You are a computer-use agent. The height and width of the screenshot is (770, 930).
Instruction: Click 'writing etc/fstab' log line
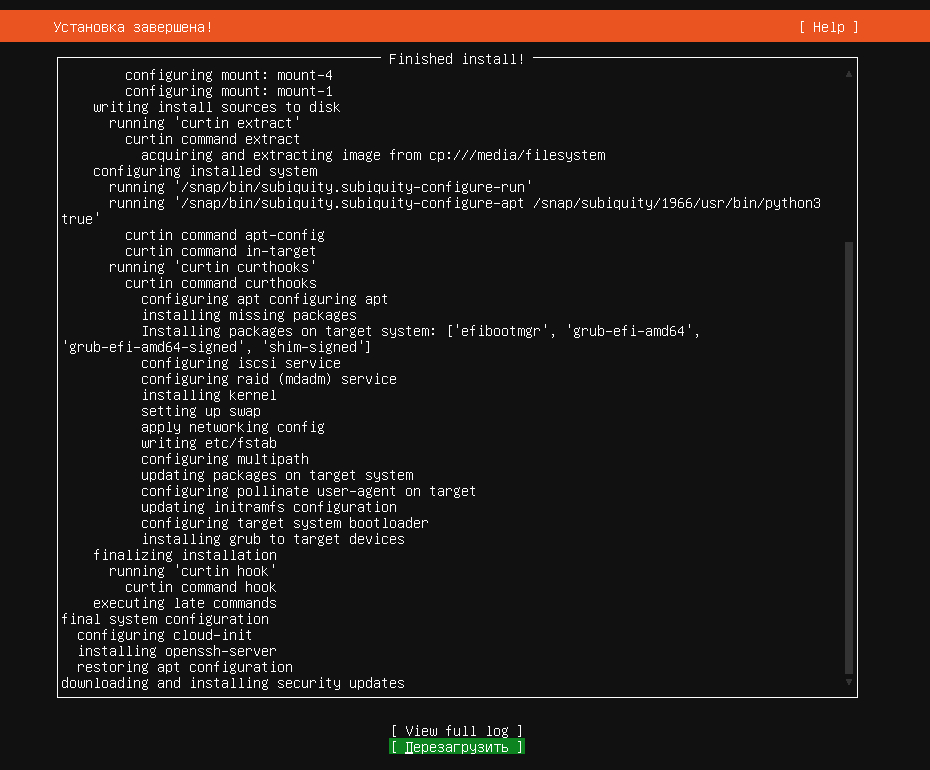[209, 443]
